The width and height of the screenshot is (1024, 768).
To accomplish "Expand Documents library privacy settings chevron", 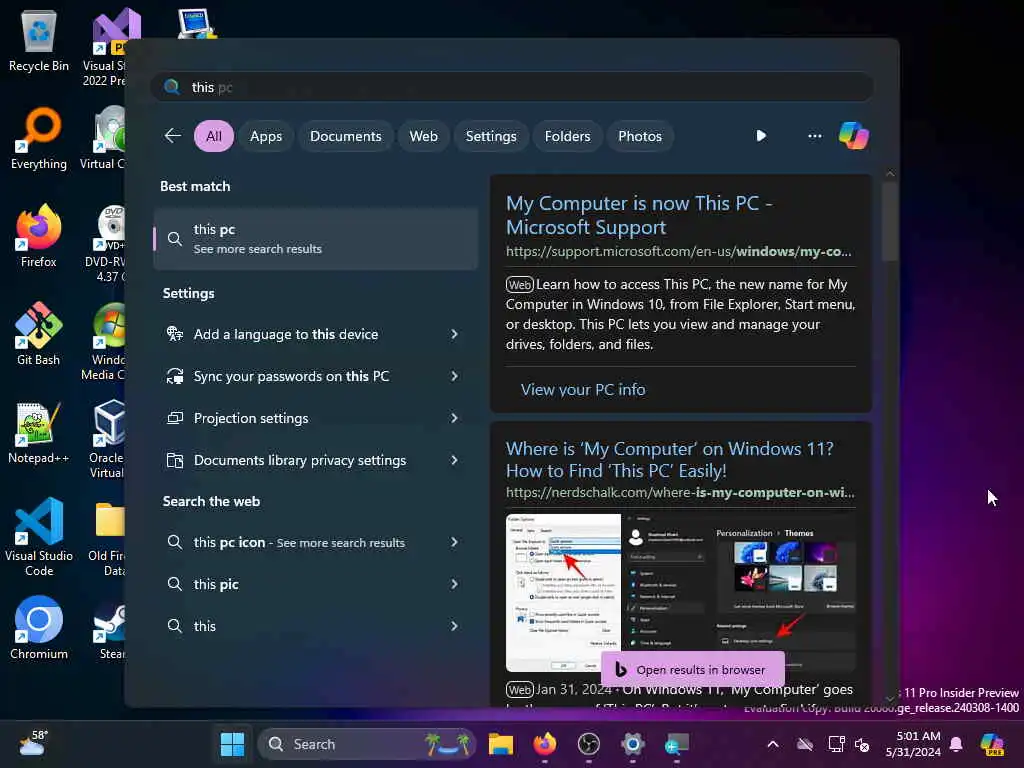I will pyautogui.click(x=455, y=460).
